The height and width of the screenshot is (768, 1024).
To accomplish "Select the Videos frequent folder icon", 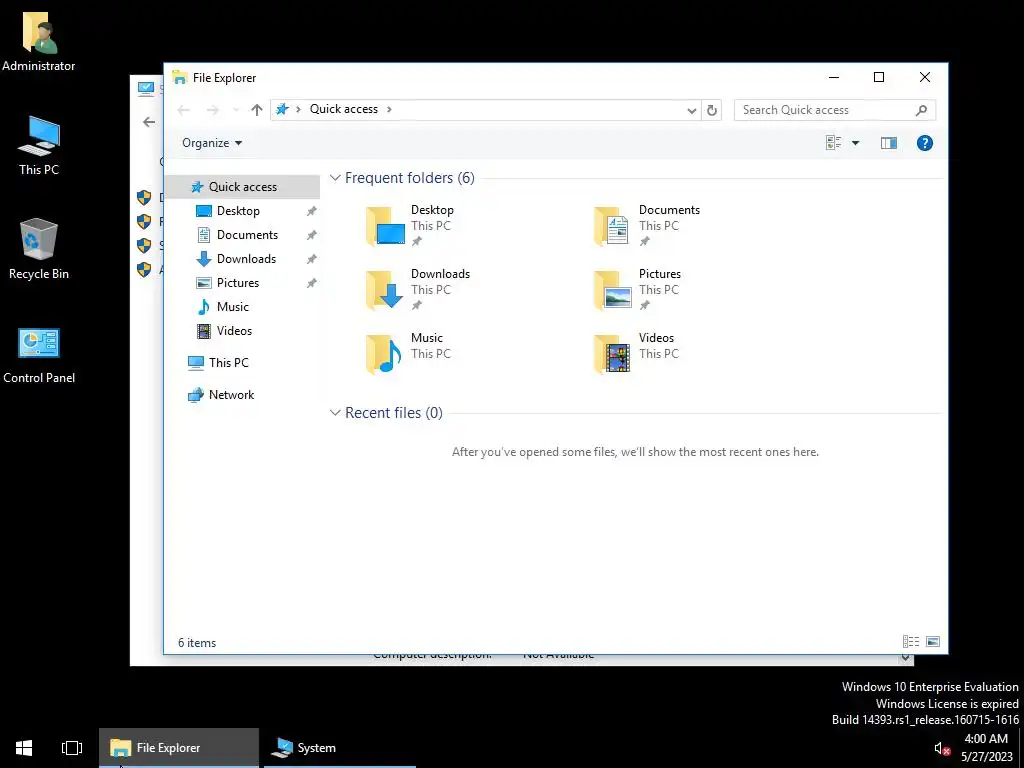I will click(x=612, y=353).
